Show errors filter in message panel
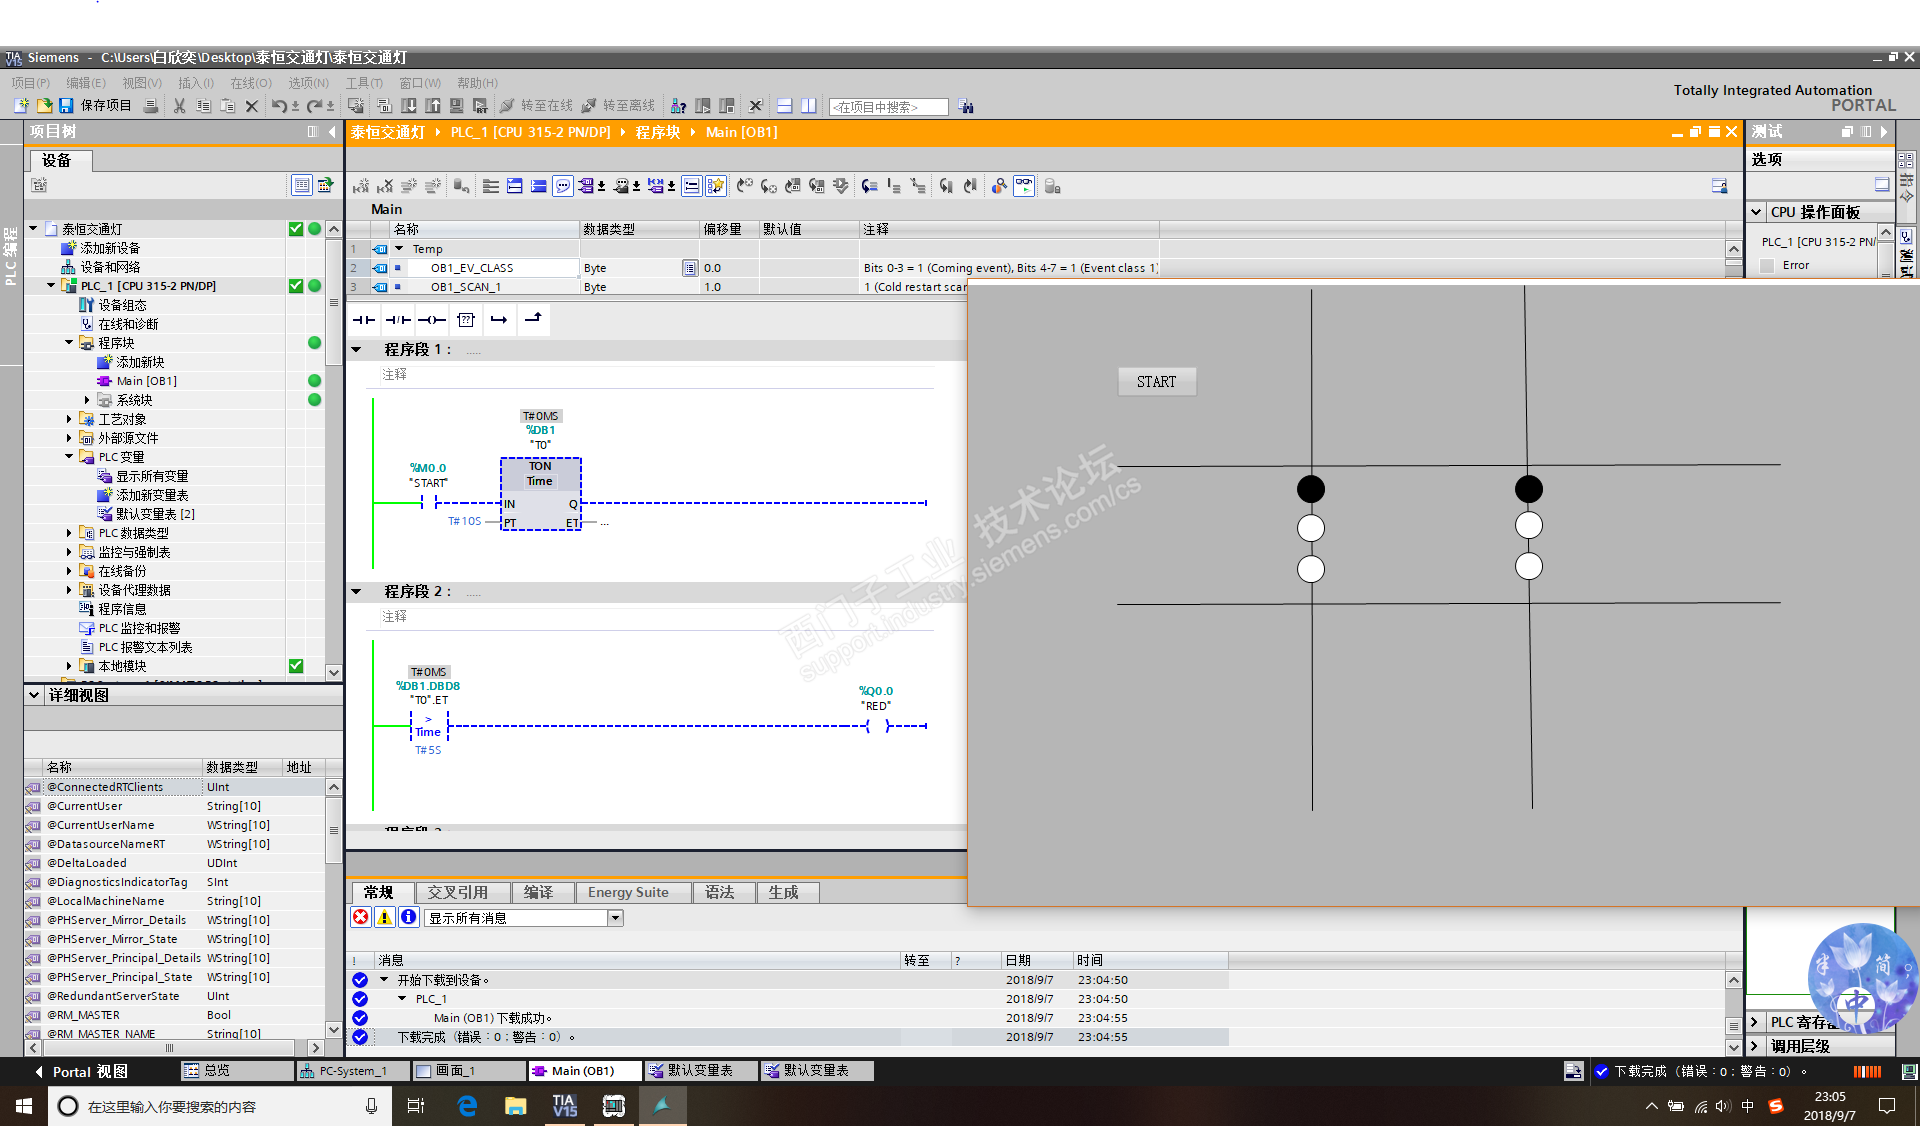The image size is (1920, 1126). 361,917
